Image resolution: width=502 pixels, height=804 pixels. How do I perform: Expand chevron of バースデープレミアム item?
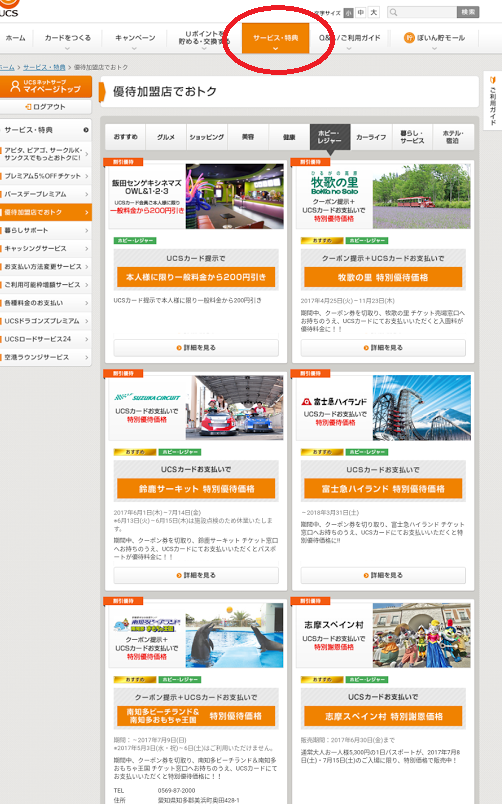point(87,194)
